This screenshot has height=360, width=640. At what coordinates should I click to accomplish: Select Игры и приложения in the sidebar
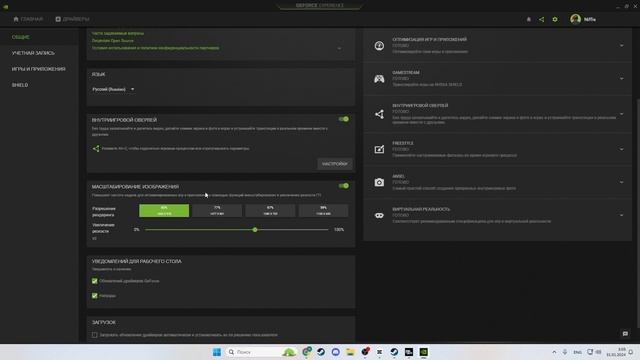click(38, 69)
